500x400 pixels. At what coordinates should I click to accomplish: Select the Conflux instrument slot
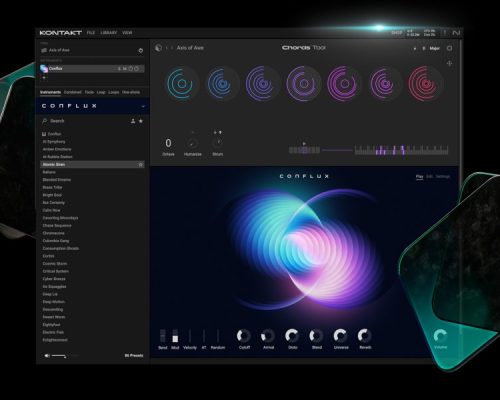(x=92, y=69)
